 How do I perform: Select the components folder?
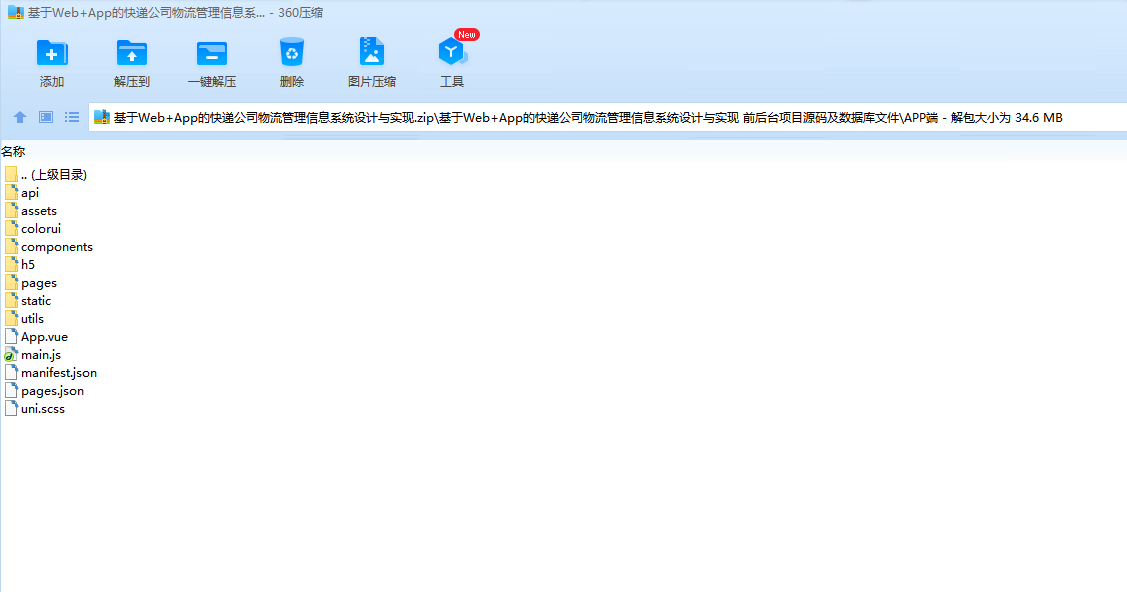tap(48, 246)
